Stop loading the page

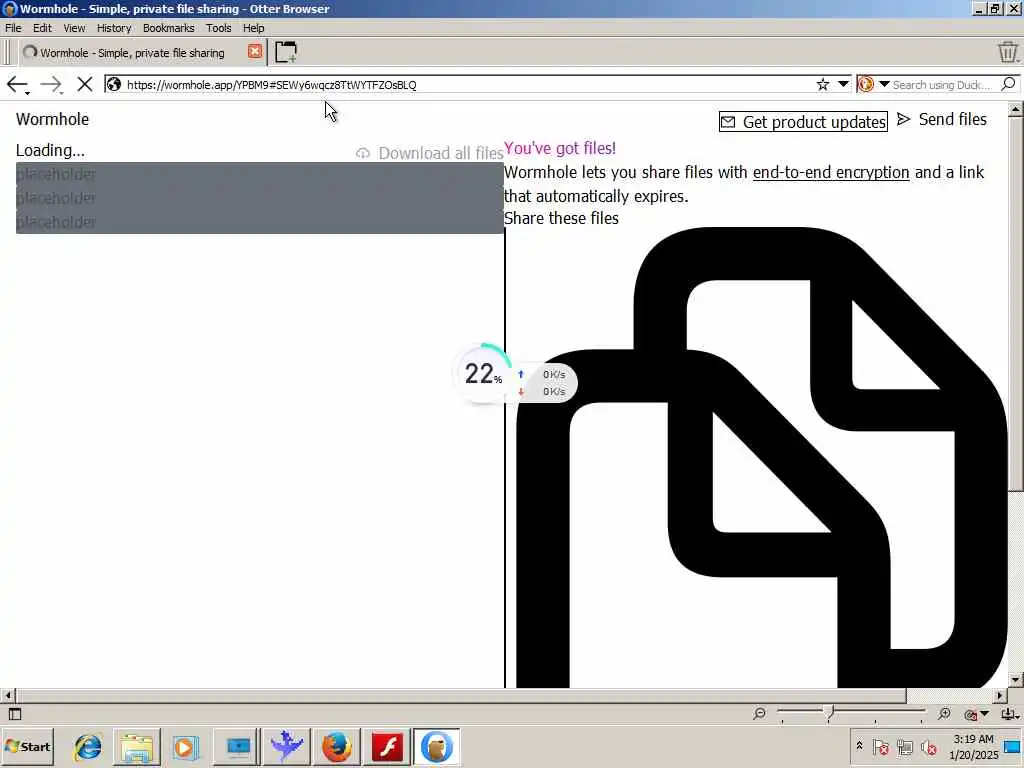click(x=84, y=84)
